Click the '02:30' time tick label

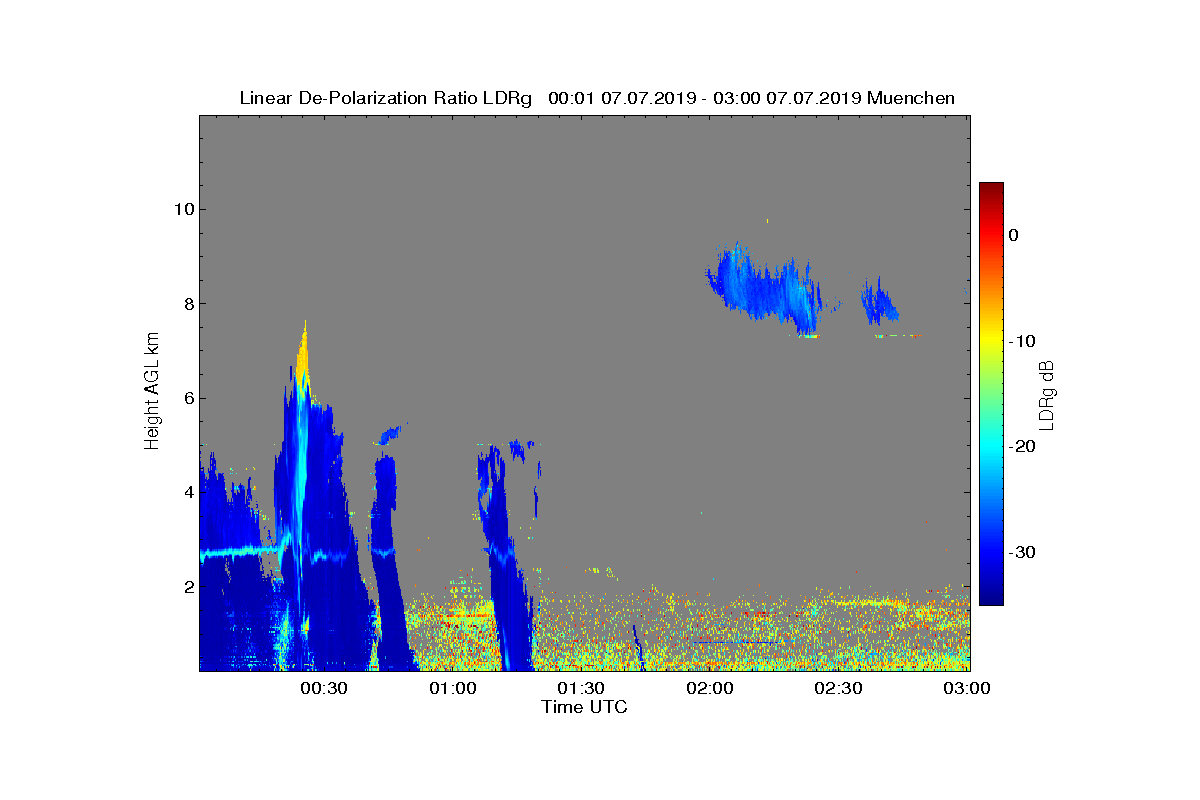(x=838, y=688)
